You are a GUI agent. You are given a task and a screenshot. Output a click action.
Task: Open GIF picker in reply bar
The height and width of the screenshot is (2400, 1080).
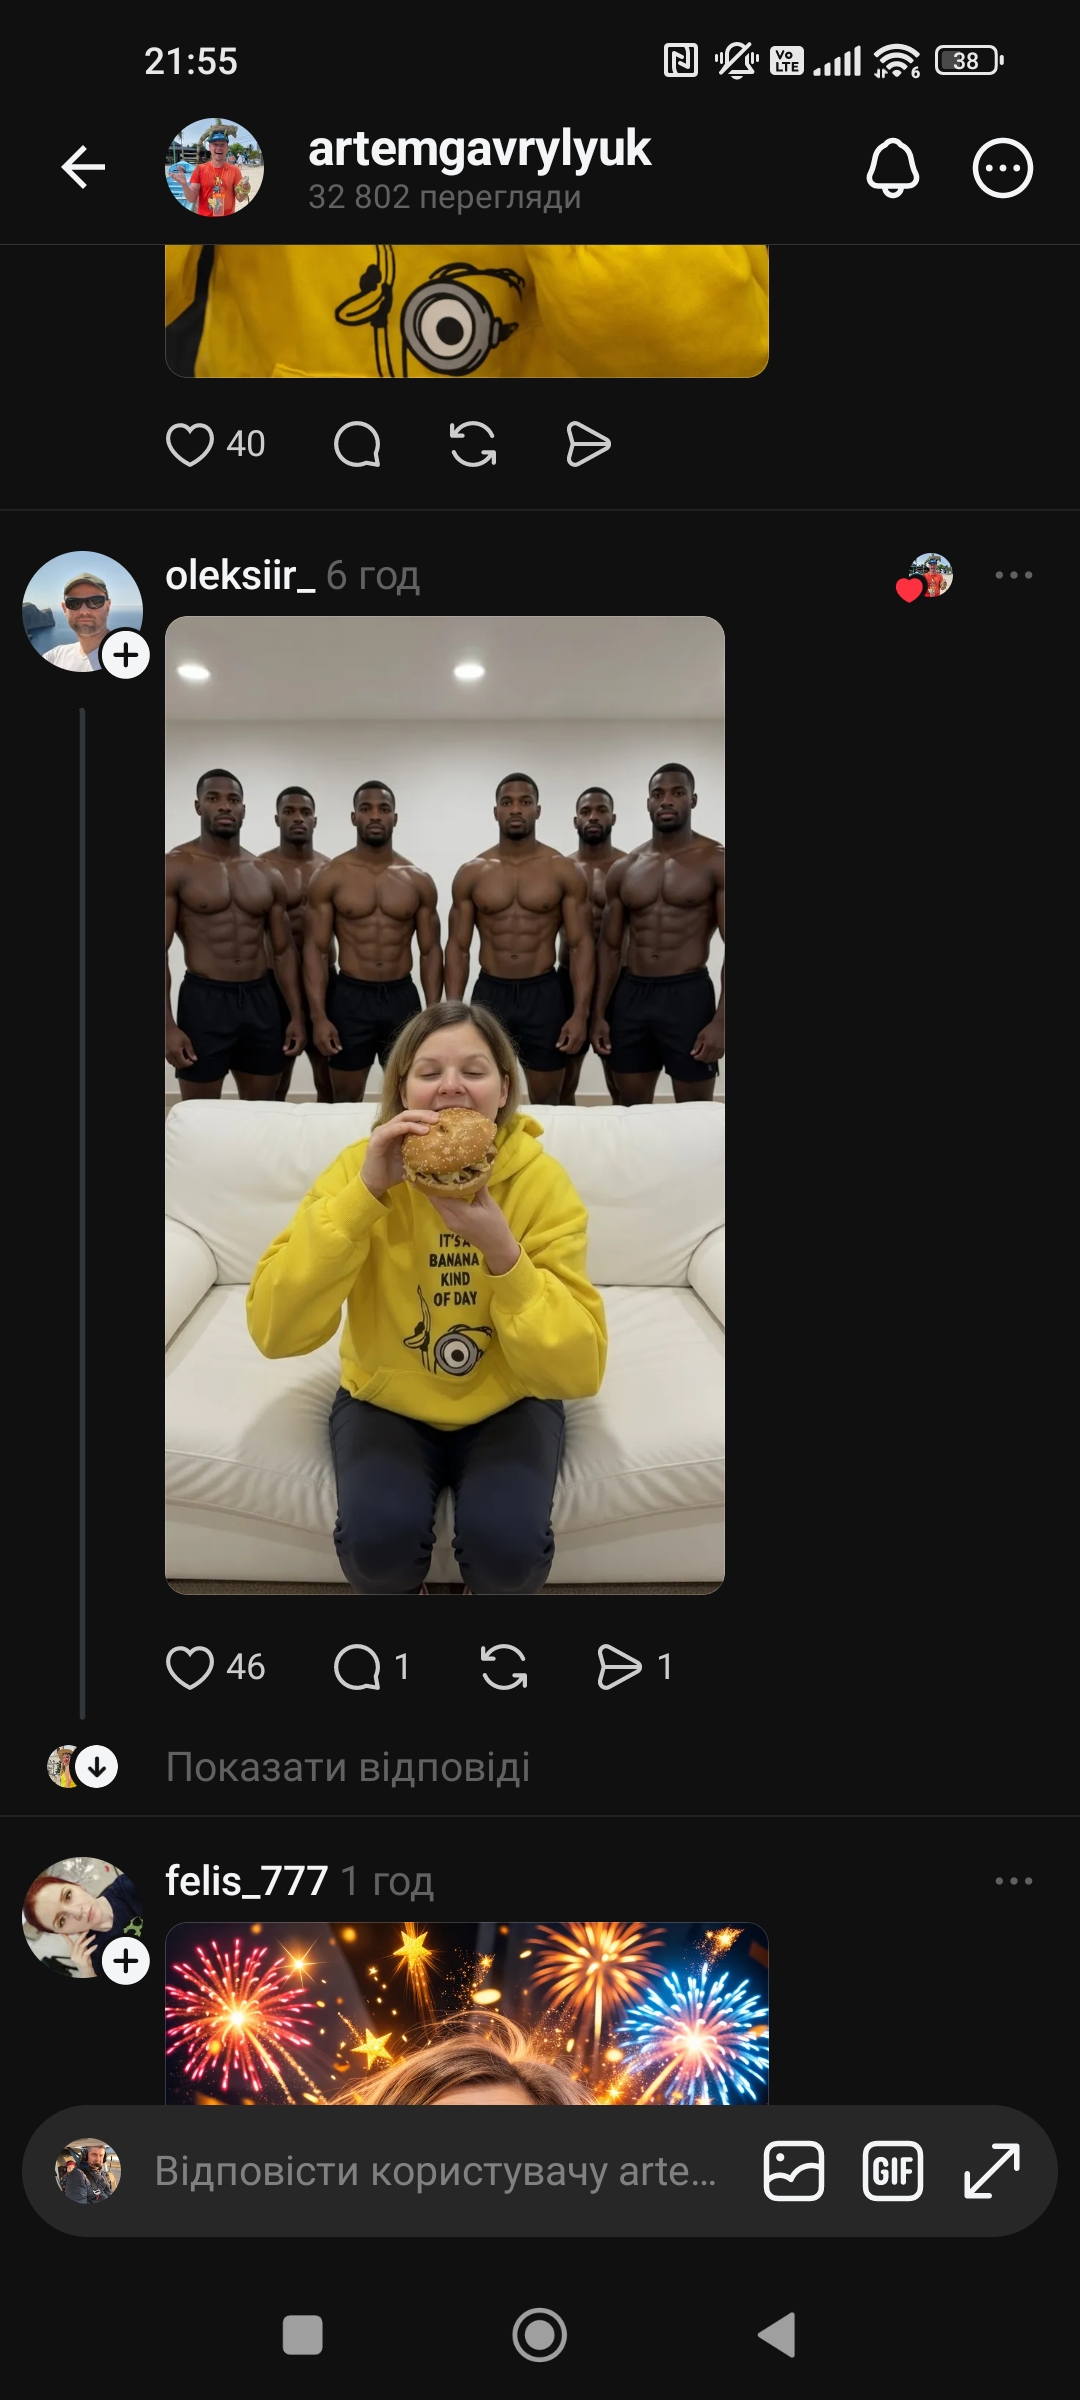tap(892, 2171)
